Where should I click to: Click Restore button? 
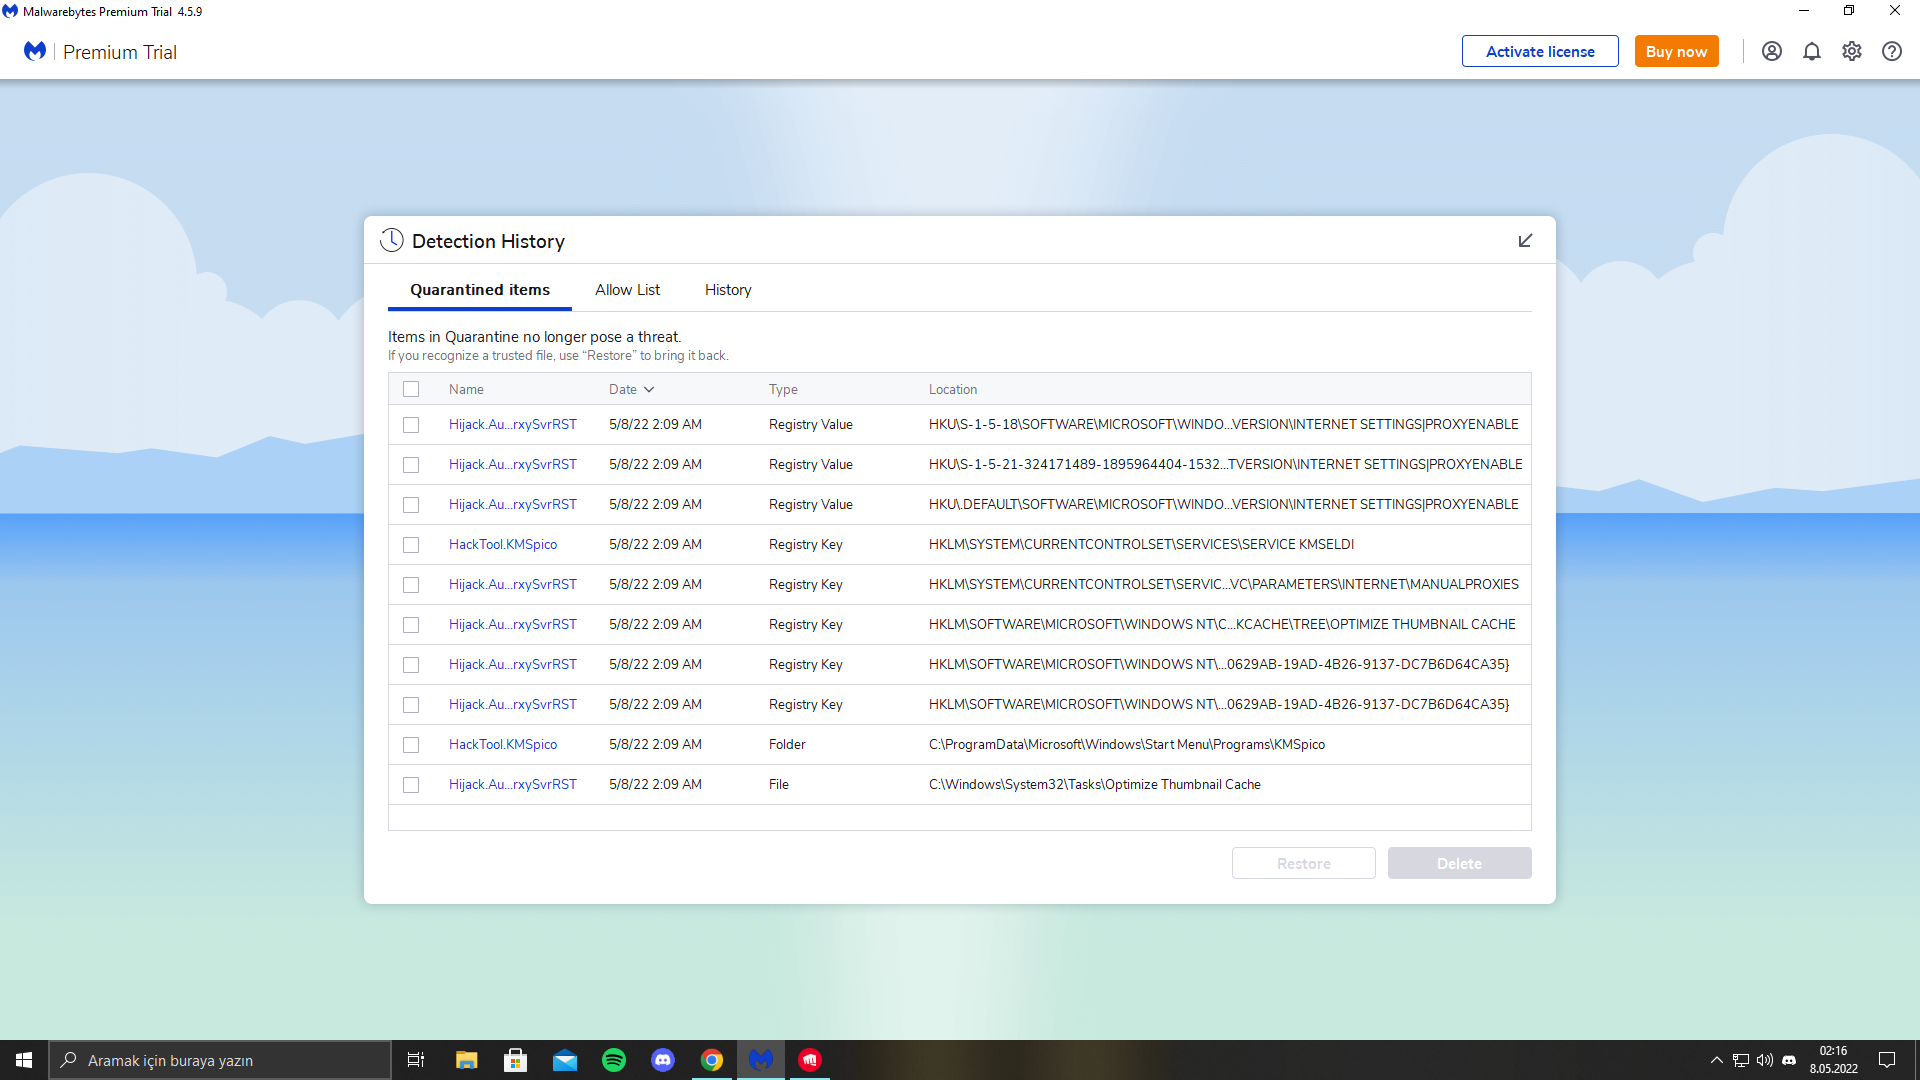1303,863
